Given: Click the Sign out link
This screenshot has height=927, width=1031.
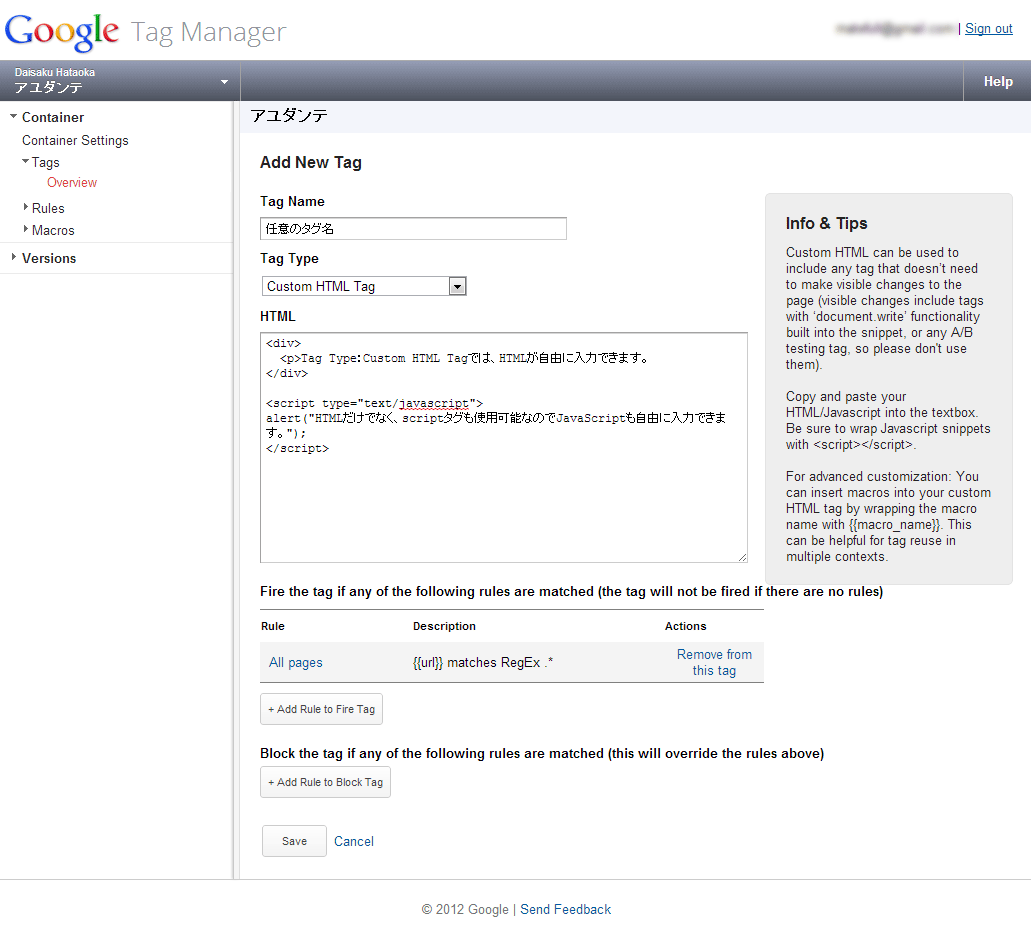Looking at the screenshot, I should (988, 29).
